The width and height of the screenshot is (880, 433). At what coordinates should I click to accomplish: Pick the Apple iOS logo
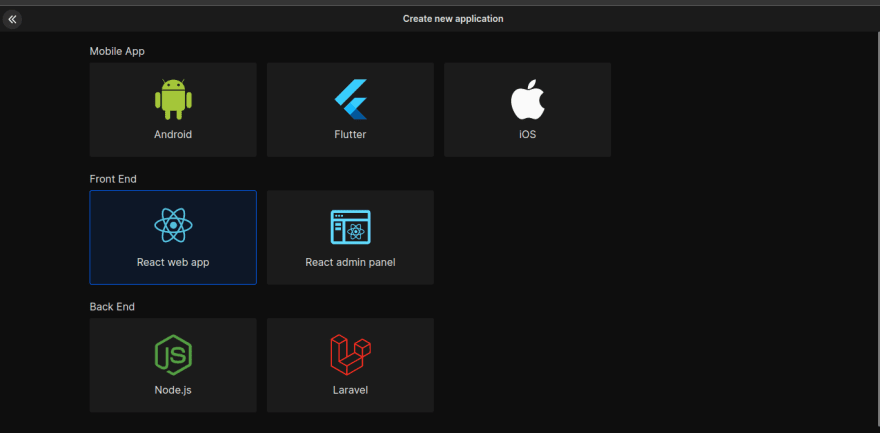(528, 99)
